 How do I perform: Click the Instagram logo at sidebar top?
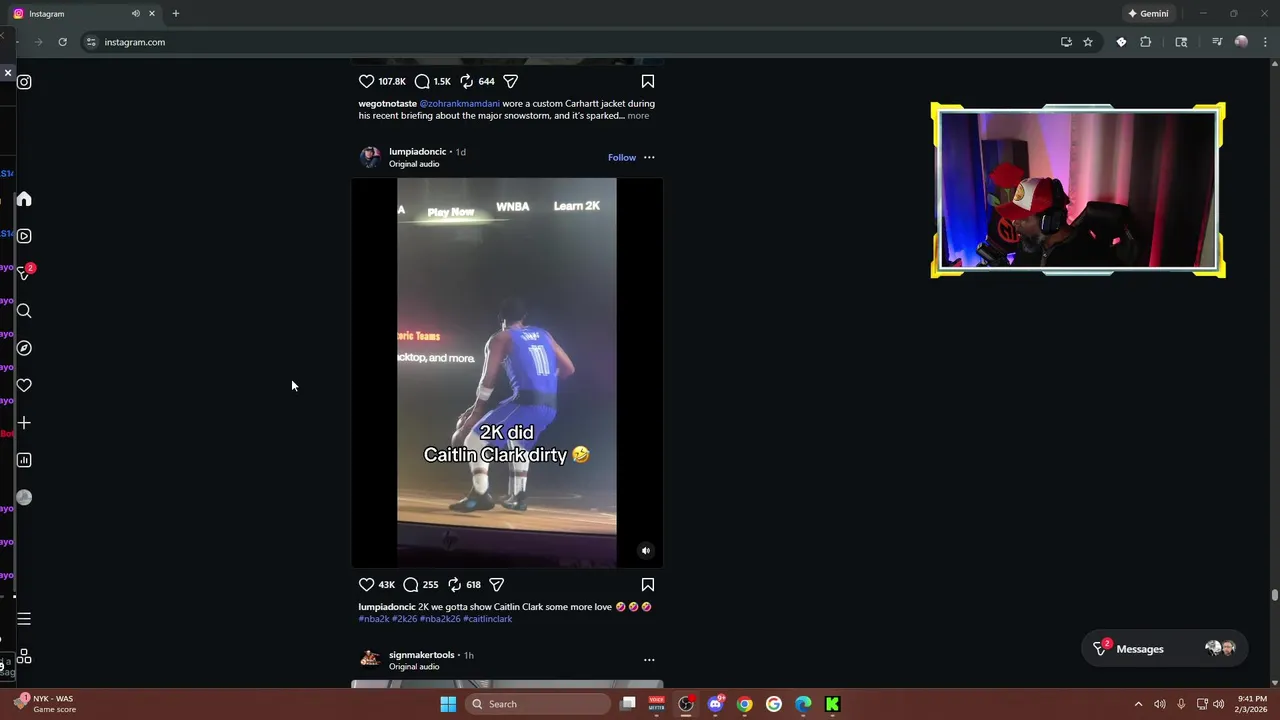24,82
